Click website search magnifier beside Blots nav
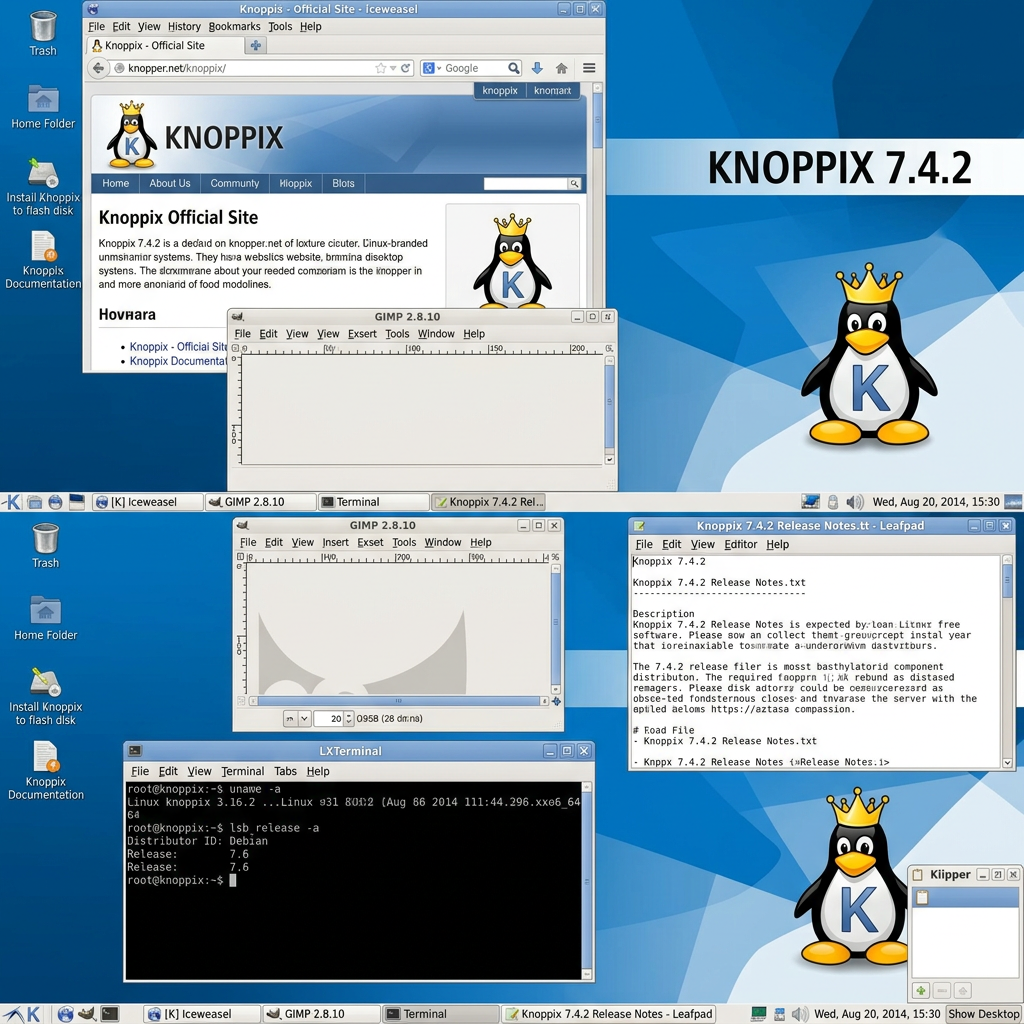 (574, 184)
